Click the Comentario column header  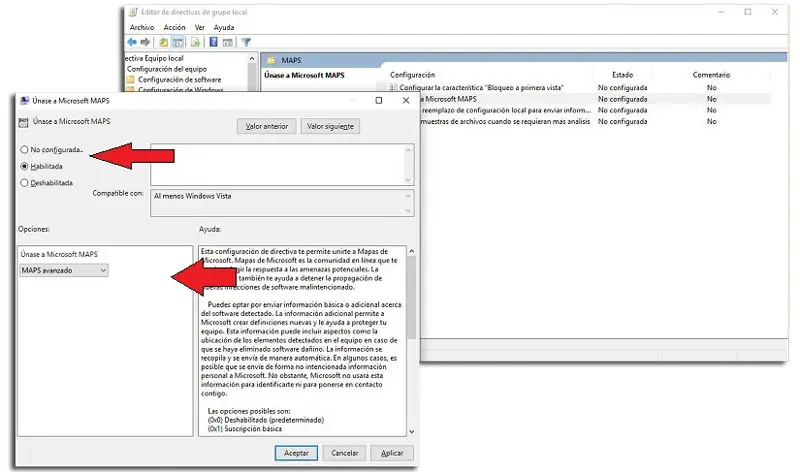point(711,75)
